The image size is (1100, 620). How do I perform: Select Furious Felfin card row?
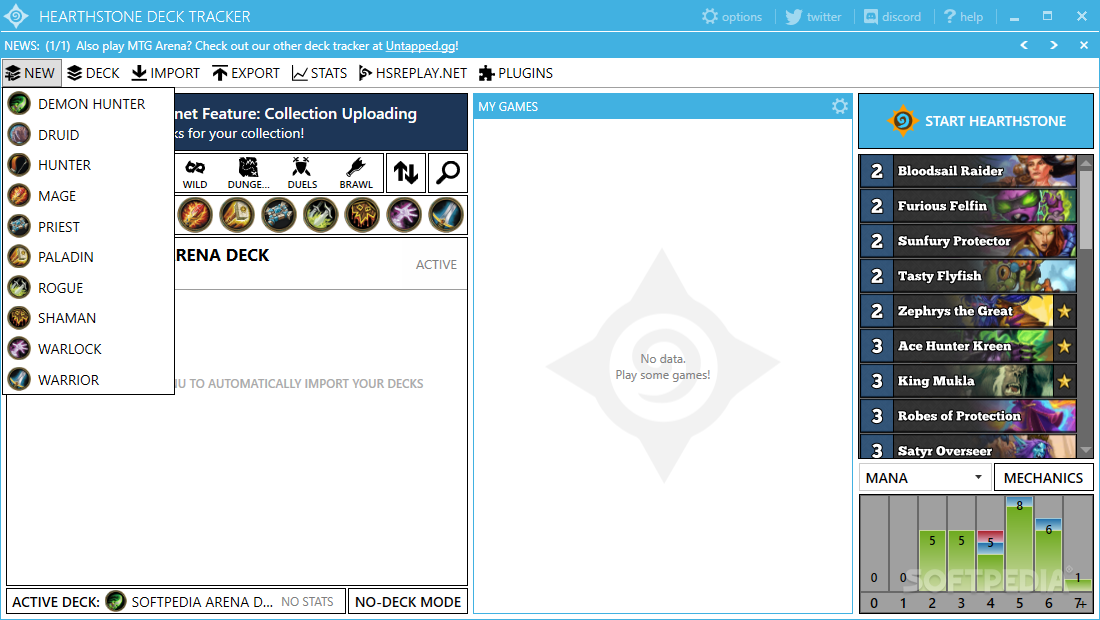[968, 205]
